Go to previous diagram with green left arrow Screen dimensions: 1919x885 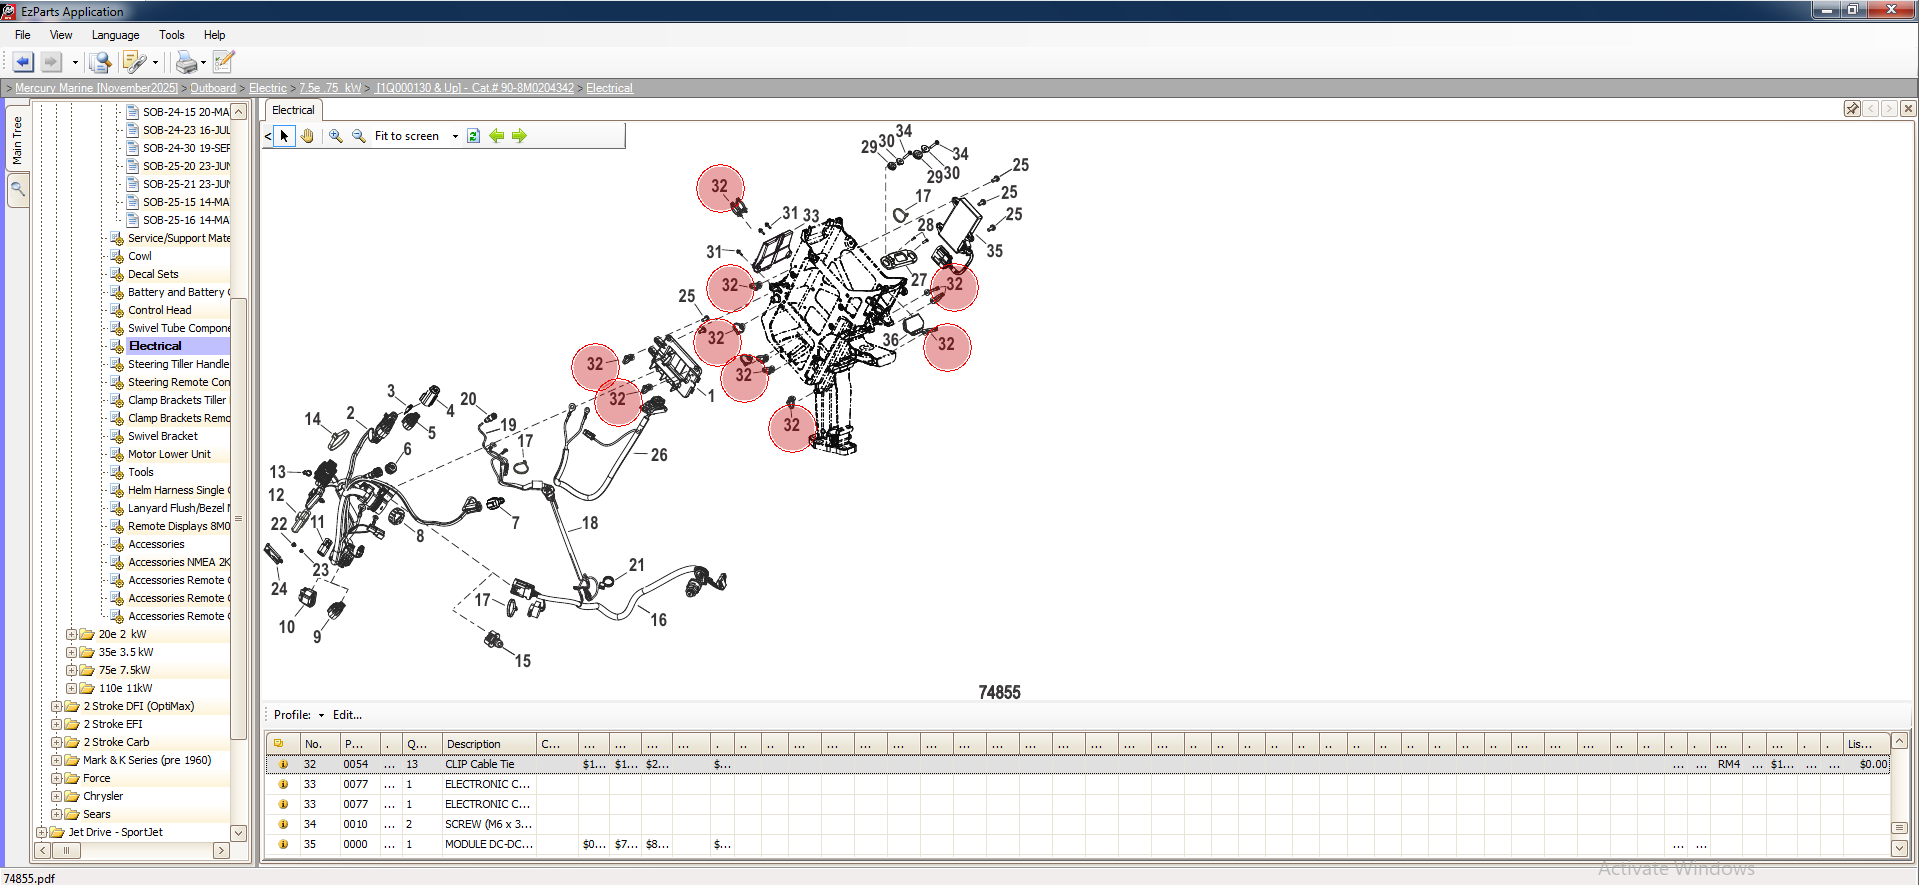coord(497,136)
